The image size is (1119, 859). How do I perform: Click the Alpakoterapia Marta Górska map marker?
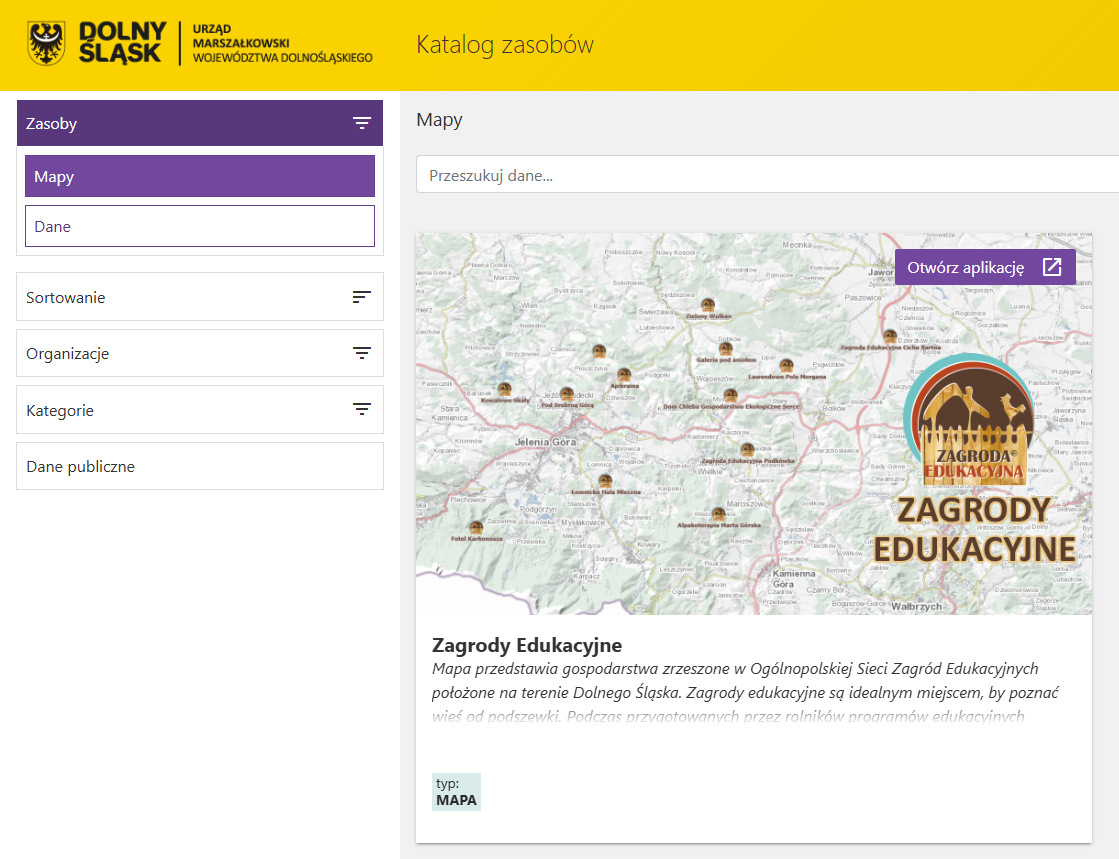(719, 514)
